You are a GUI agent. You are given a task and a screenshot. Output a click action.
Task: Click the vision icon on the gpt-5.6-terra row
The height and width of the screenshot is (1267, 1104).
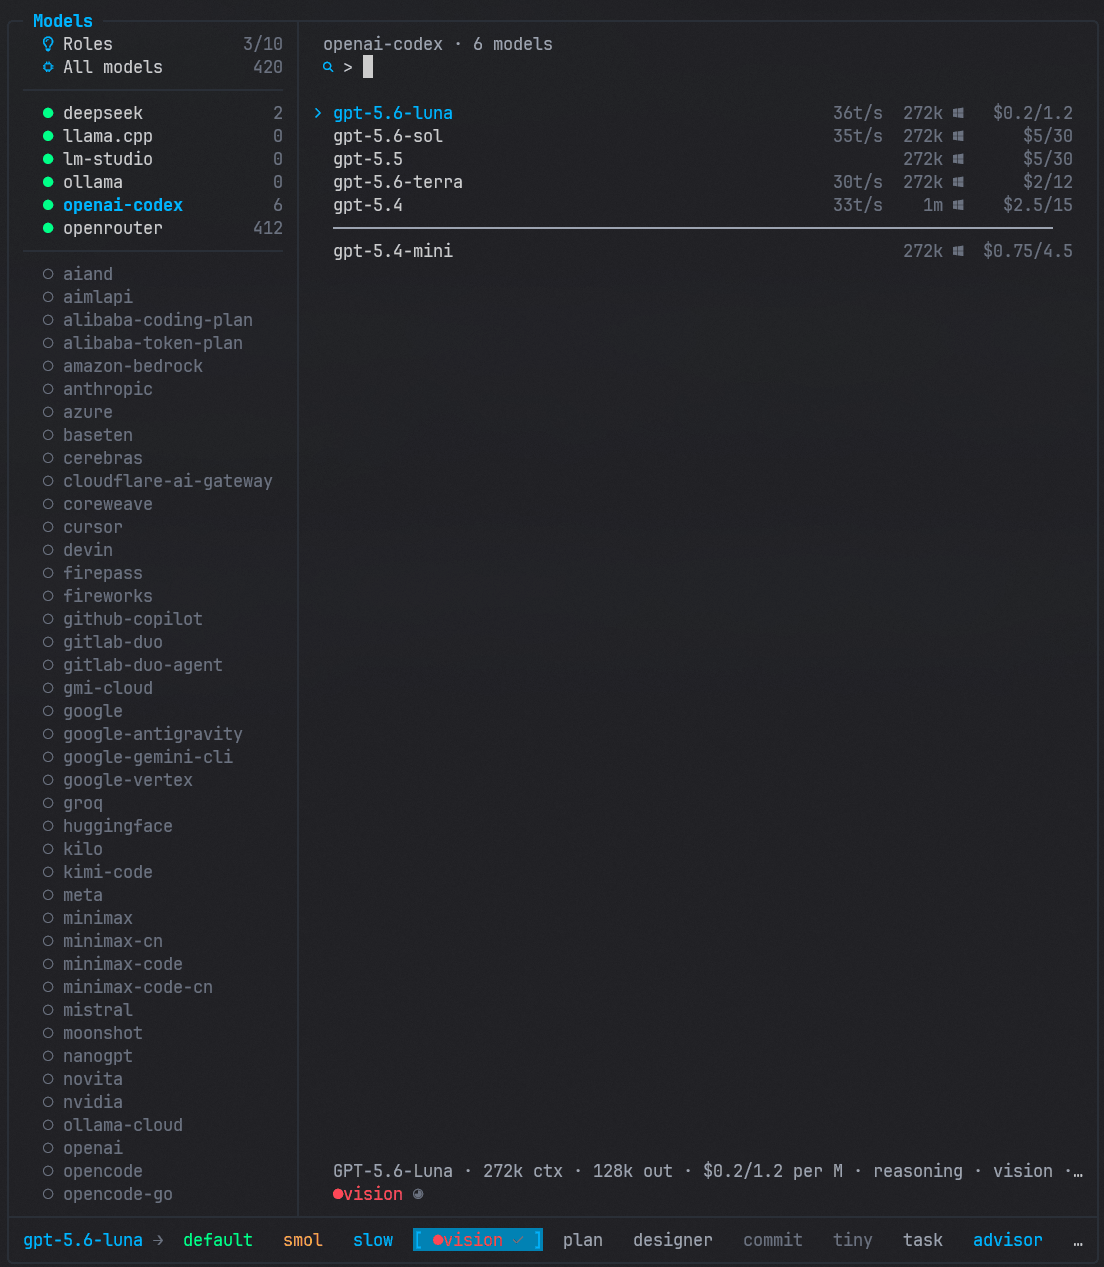[958, 182]
